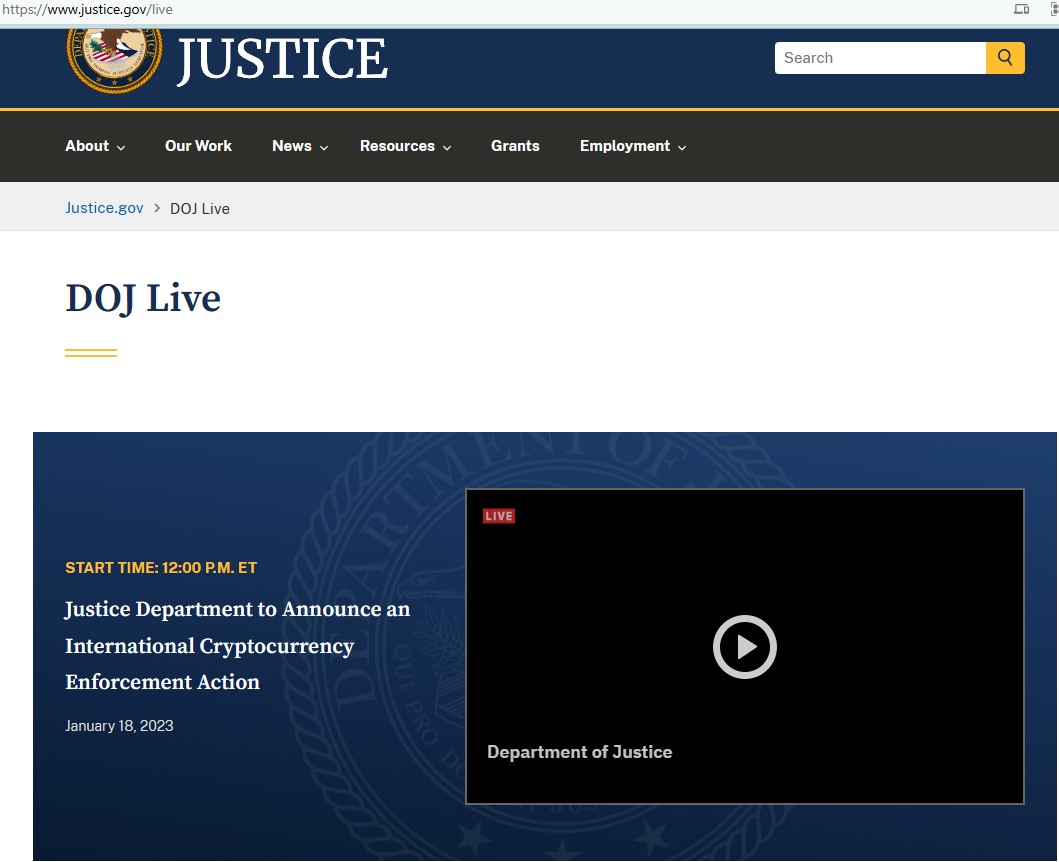Open the Our Work navigation item
This screenshot has height=862, width=1059.
click(x=198, y=146)
